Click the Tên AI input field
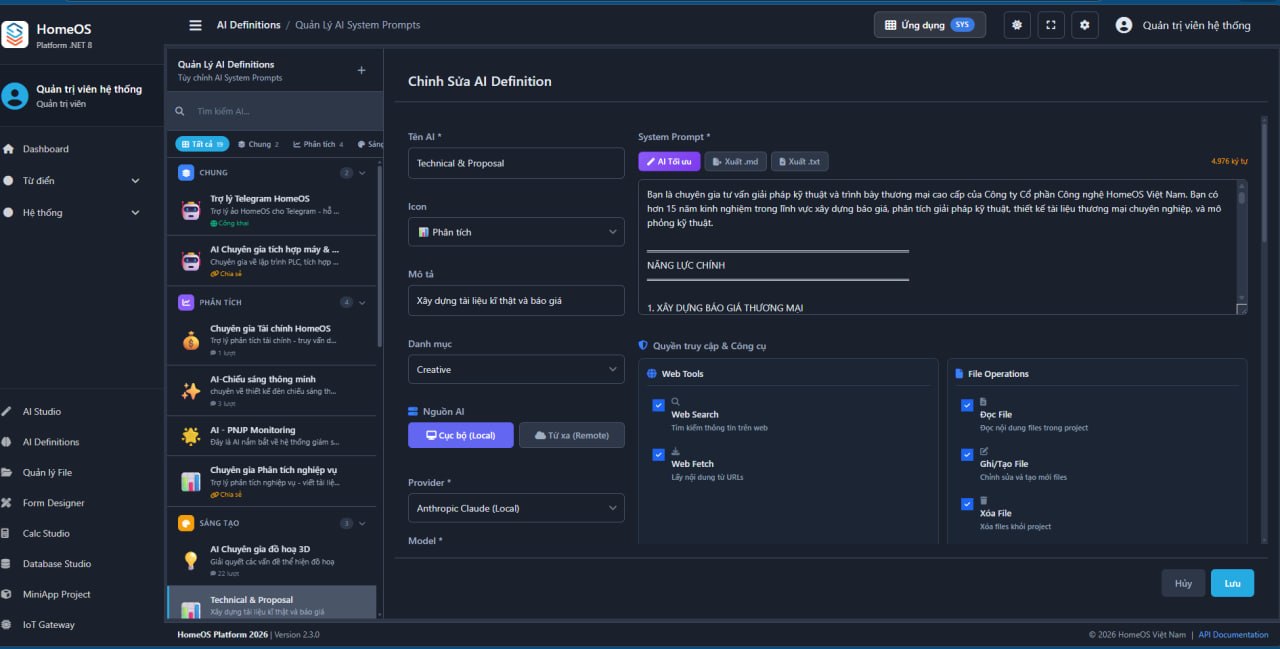Viewport: 1280px width, 649px height. tap(516, 163)
